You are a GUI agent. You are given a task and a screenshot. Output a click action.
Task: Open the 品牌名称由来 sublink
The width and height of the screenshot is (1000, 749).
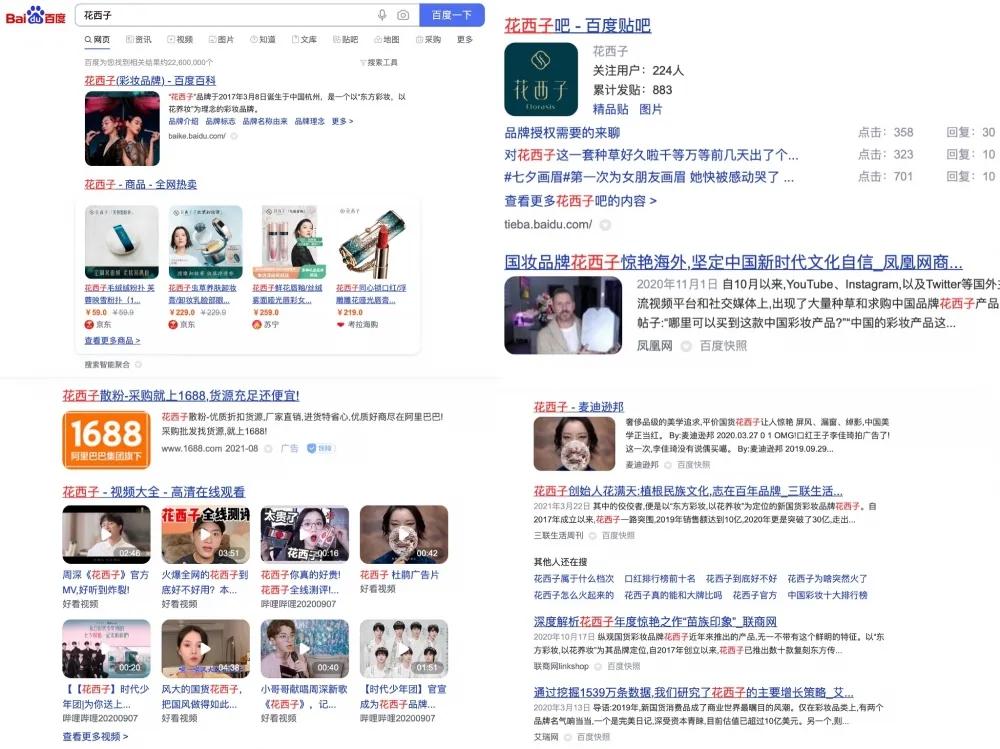265,121
